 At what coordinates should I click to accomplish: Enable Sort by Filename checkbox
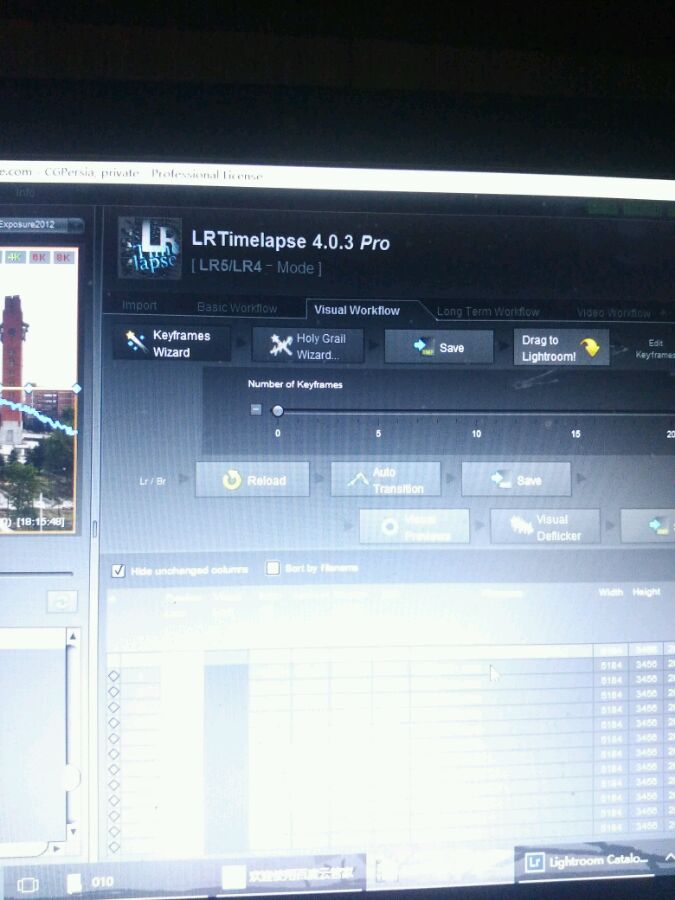[x=273, y=568]
